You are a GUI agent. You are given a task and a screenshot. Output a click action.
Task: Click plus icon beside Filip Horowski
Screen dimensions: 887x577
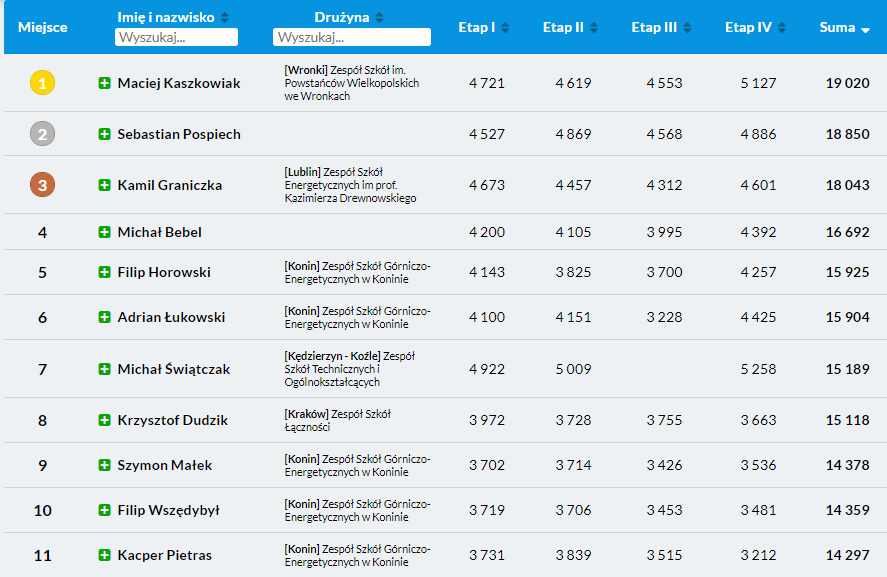[104, 272]
